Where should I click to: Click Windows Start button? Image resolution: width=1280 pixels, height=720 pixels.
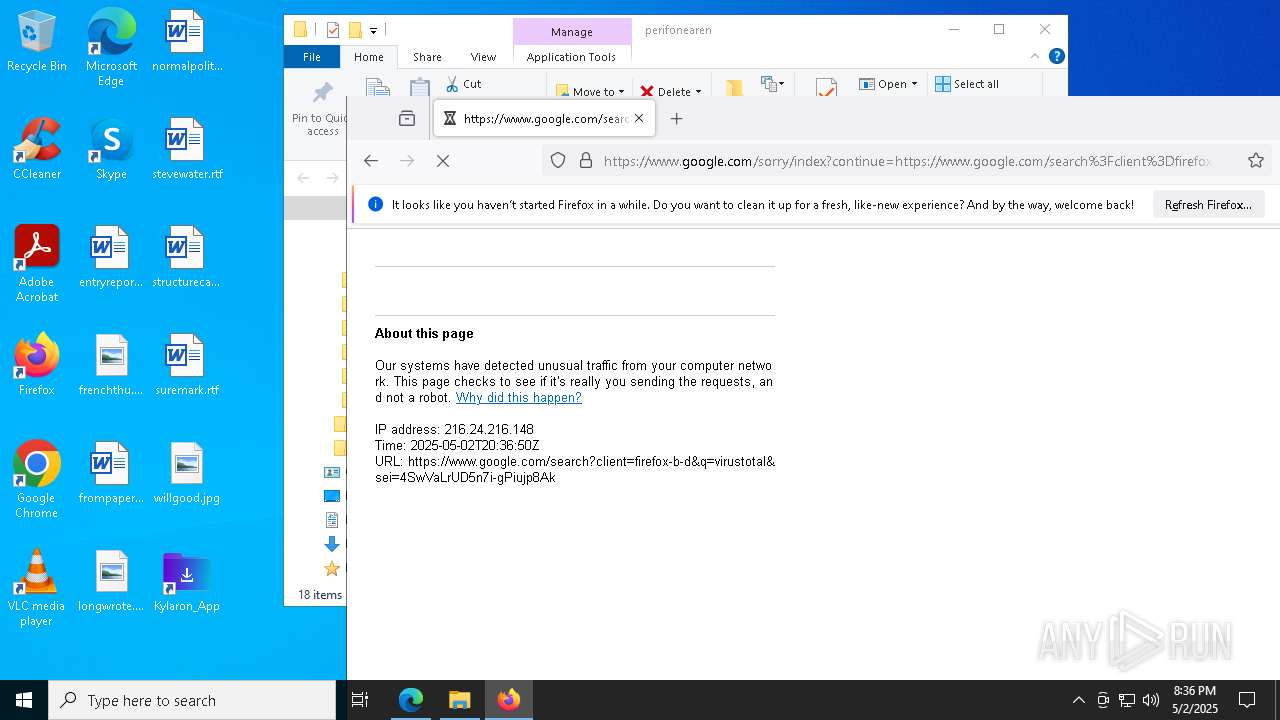(x=24, y=700)
